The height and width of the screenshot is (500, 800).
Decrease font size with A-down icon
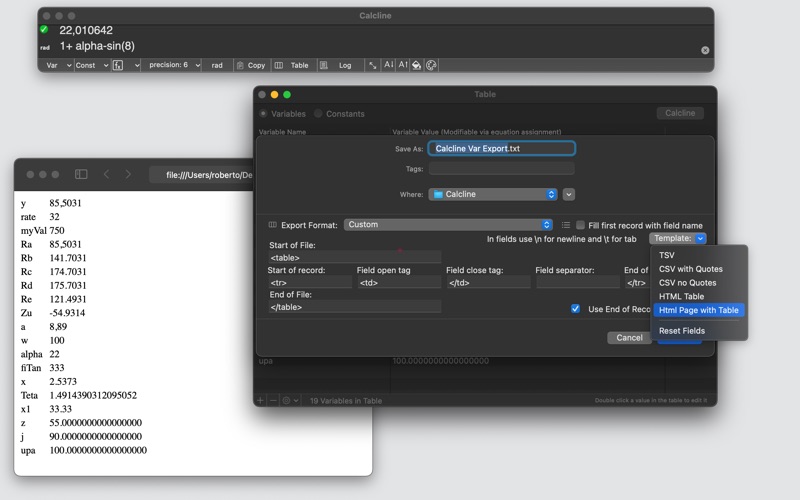(389, 65)
